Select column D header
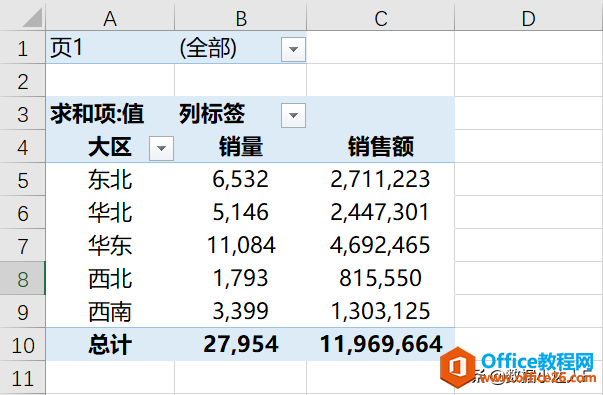This screenshot has width=603, height=395. 528,18
